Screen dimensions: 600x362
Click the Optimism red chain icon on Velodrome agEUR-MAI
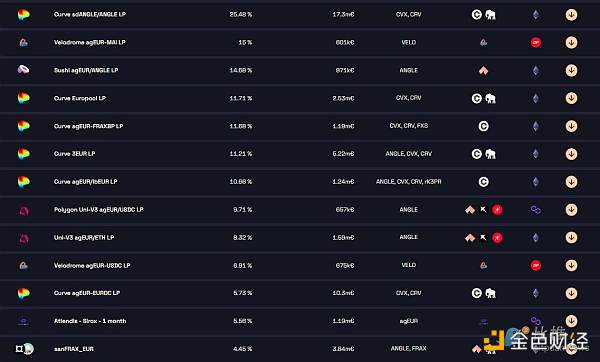coord(536,42)
